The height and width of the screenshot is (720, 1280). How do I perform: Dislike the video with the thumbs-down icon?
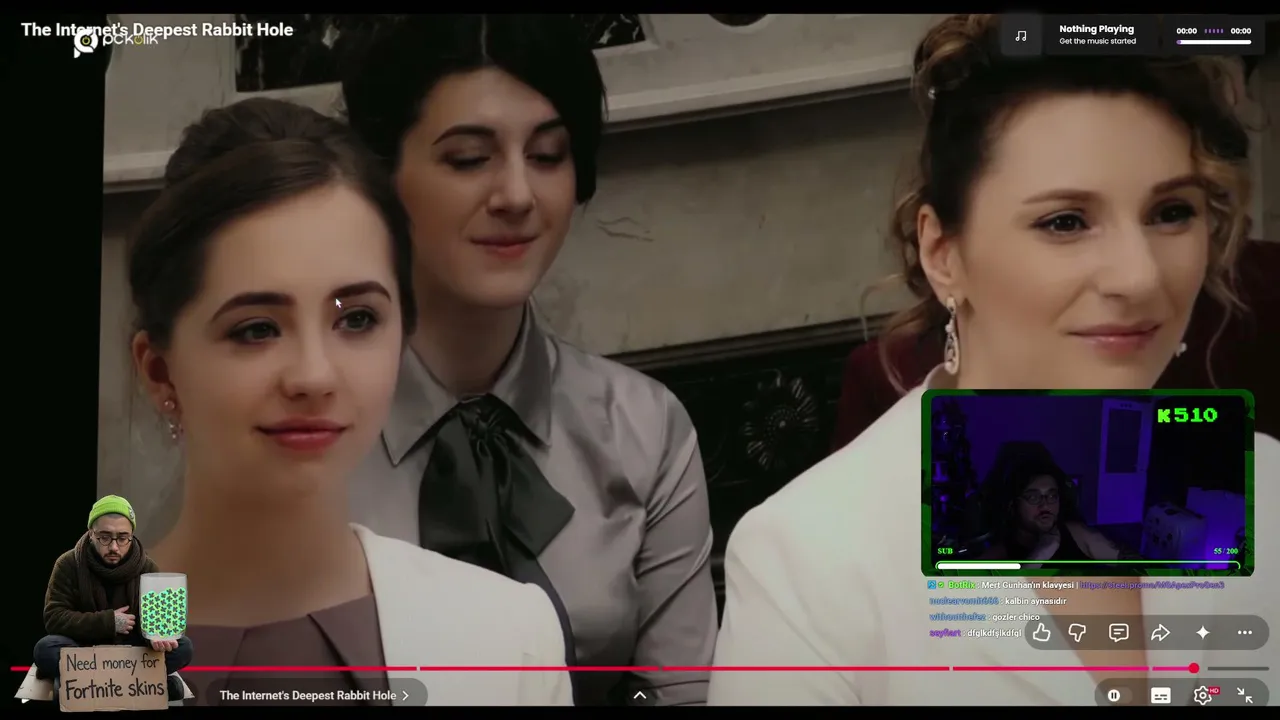point(1077,632)
